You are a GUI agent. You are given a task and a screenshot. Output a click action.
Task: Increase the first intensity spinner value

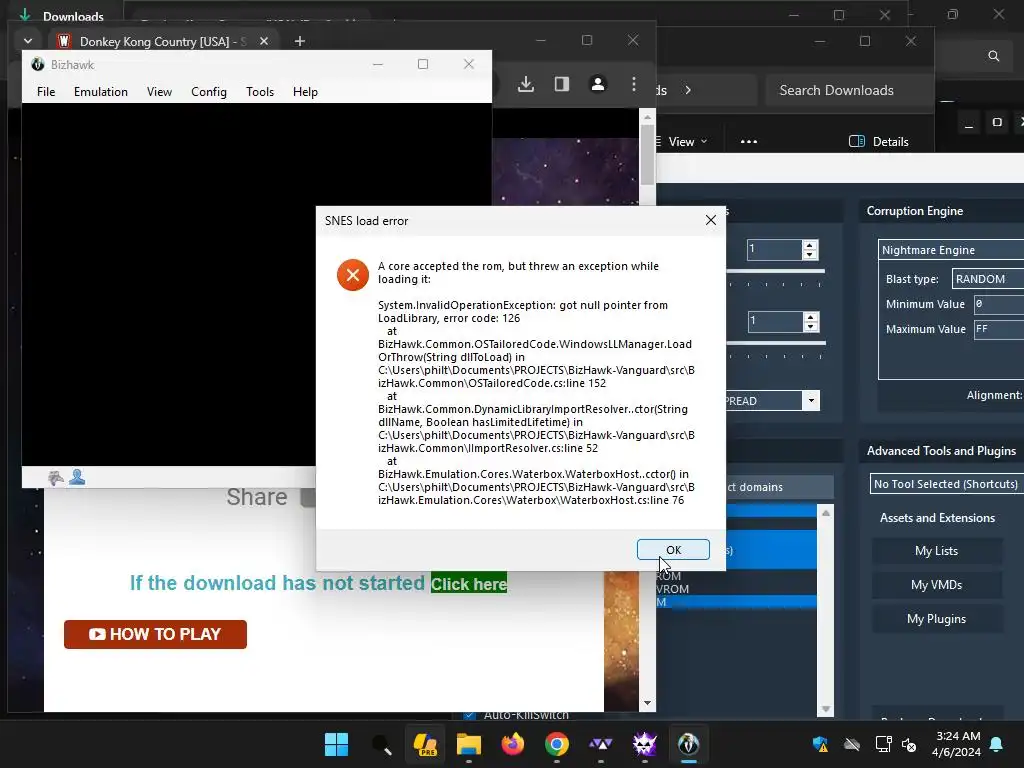pos(810,245)
